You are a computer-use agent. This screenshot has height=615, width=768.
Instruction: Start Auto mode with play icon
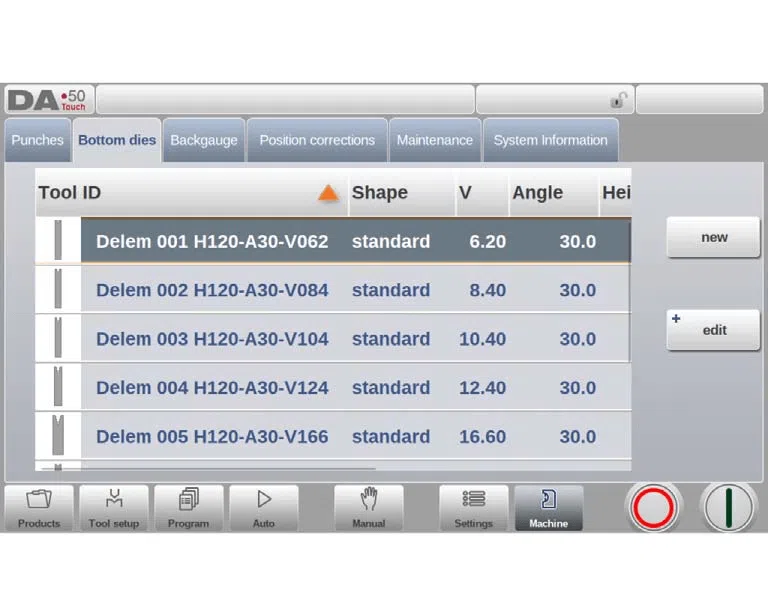[264, 508]
